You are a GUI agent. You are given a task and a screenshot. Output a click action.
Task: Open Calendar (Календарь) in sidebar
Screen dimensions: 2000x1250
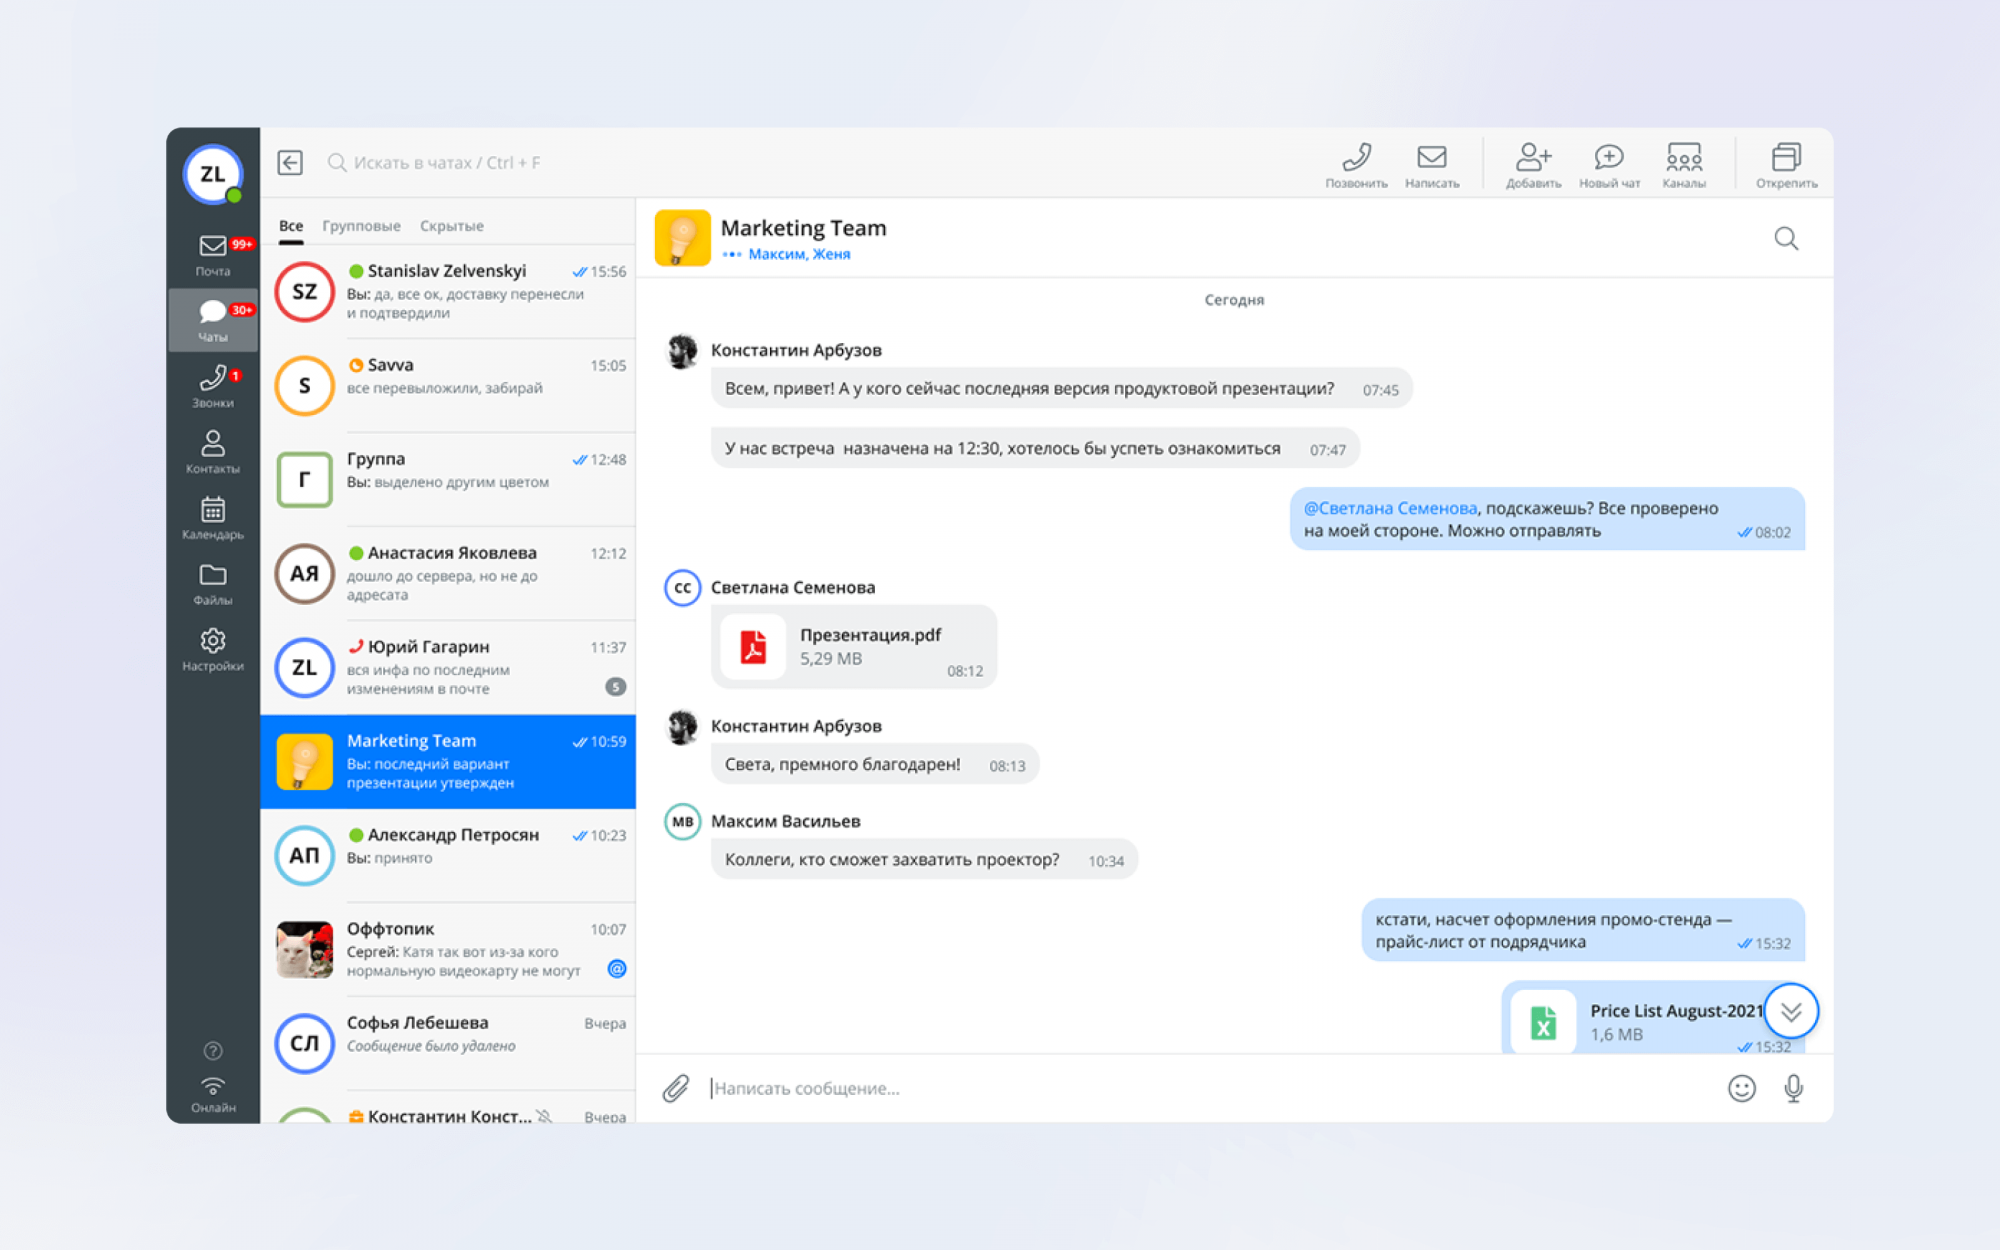213,517
